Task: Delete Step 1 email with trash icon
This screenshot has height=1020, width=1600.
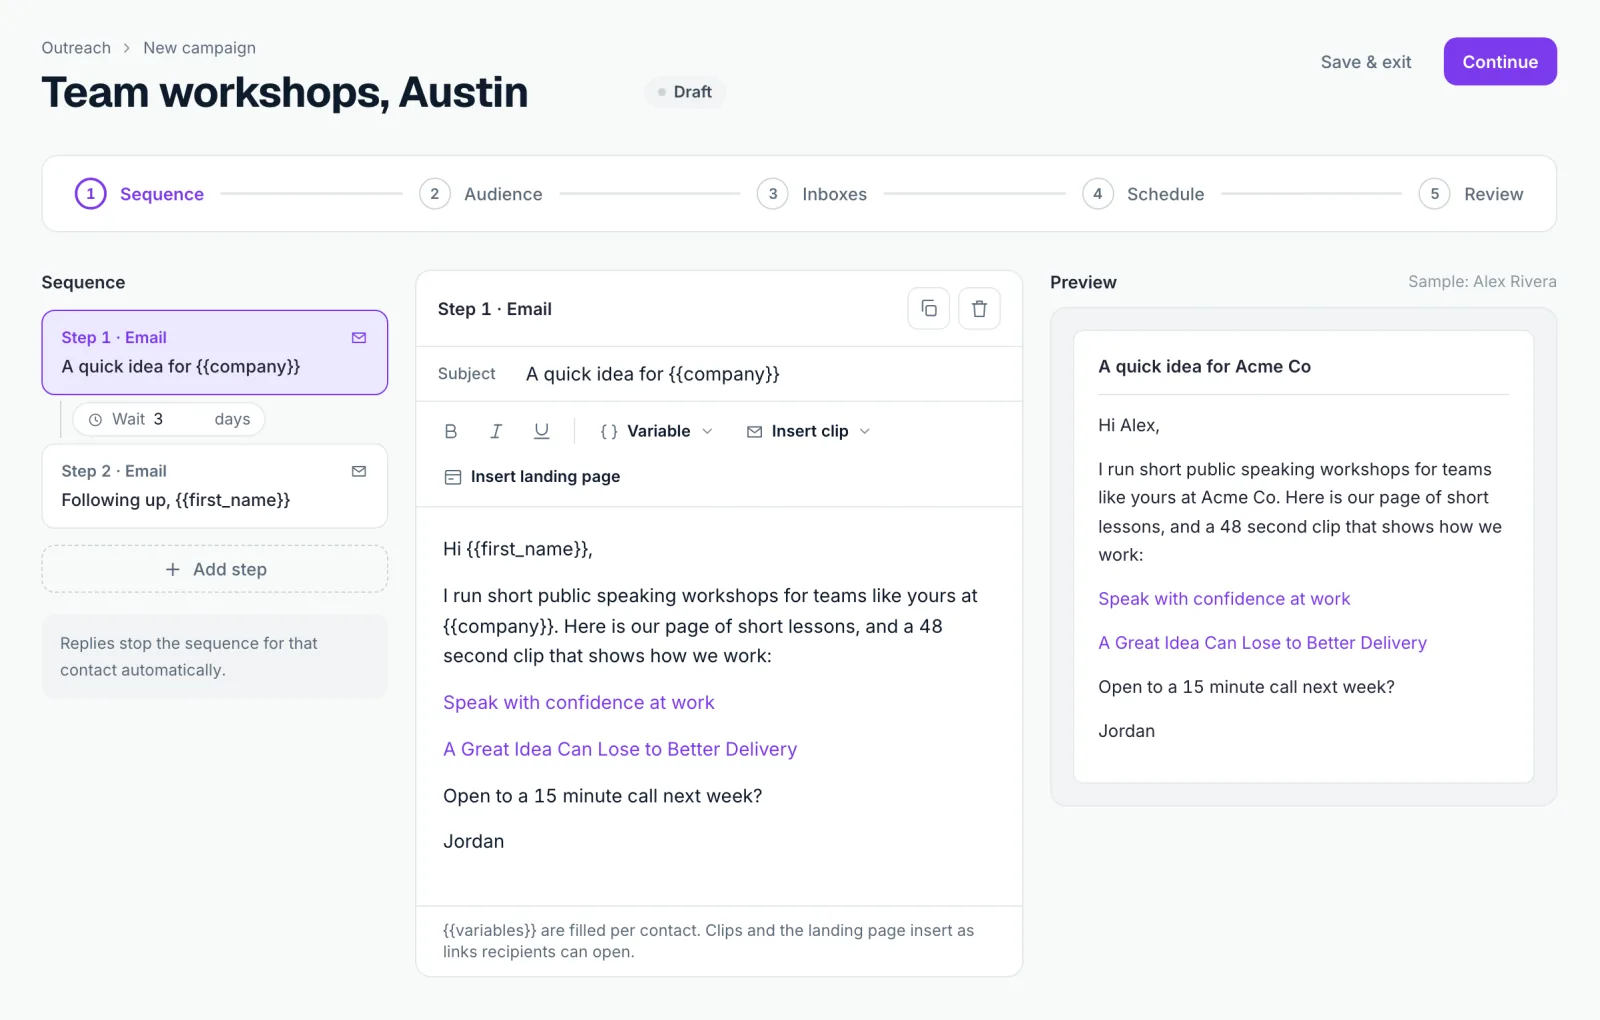Action: click(x=979, y=309)
